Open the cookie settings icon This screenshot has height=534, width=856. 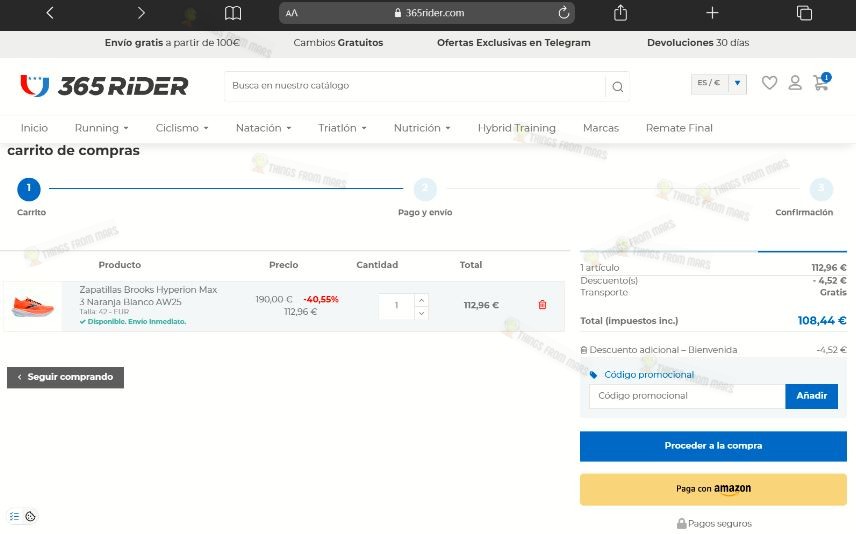click(31, 517)
